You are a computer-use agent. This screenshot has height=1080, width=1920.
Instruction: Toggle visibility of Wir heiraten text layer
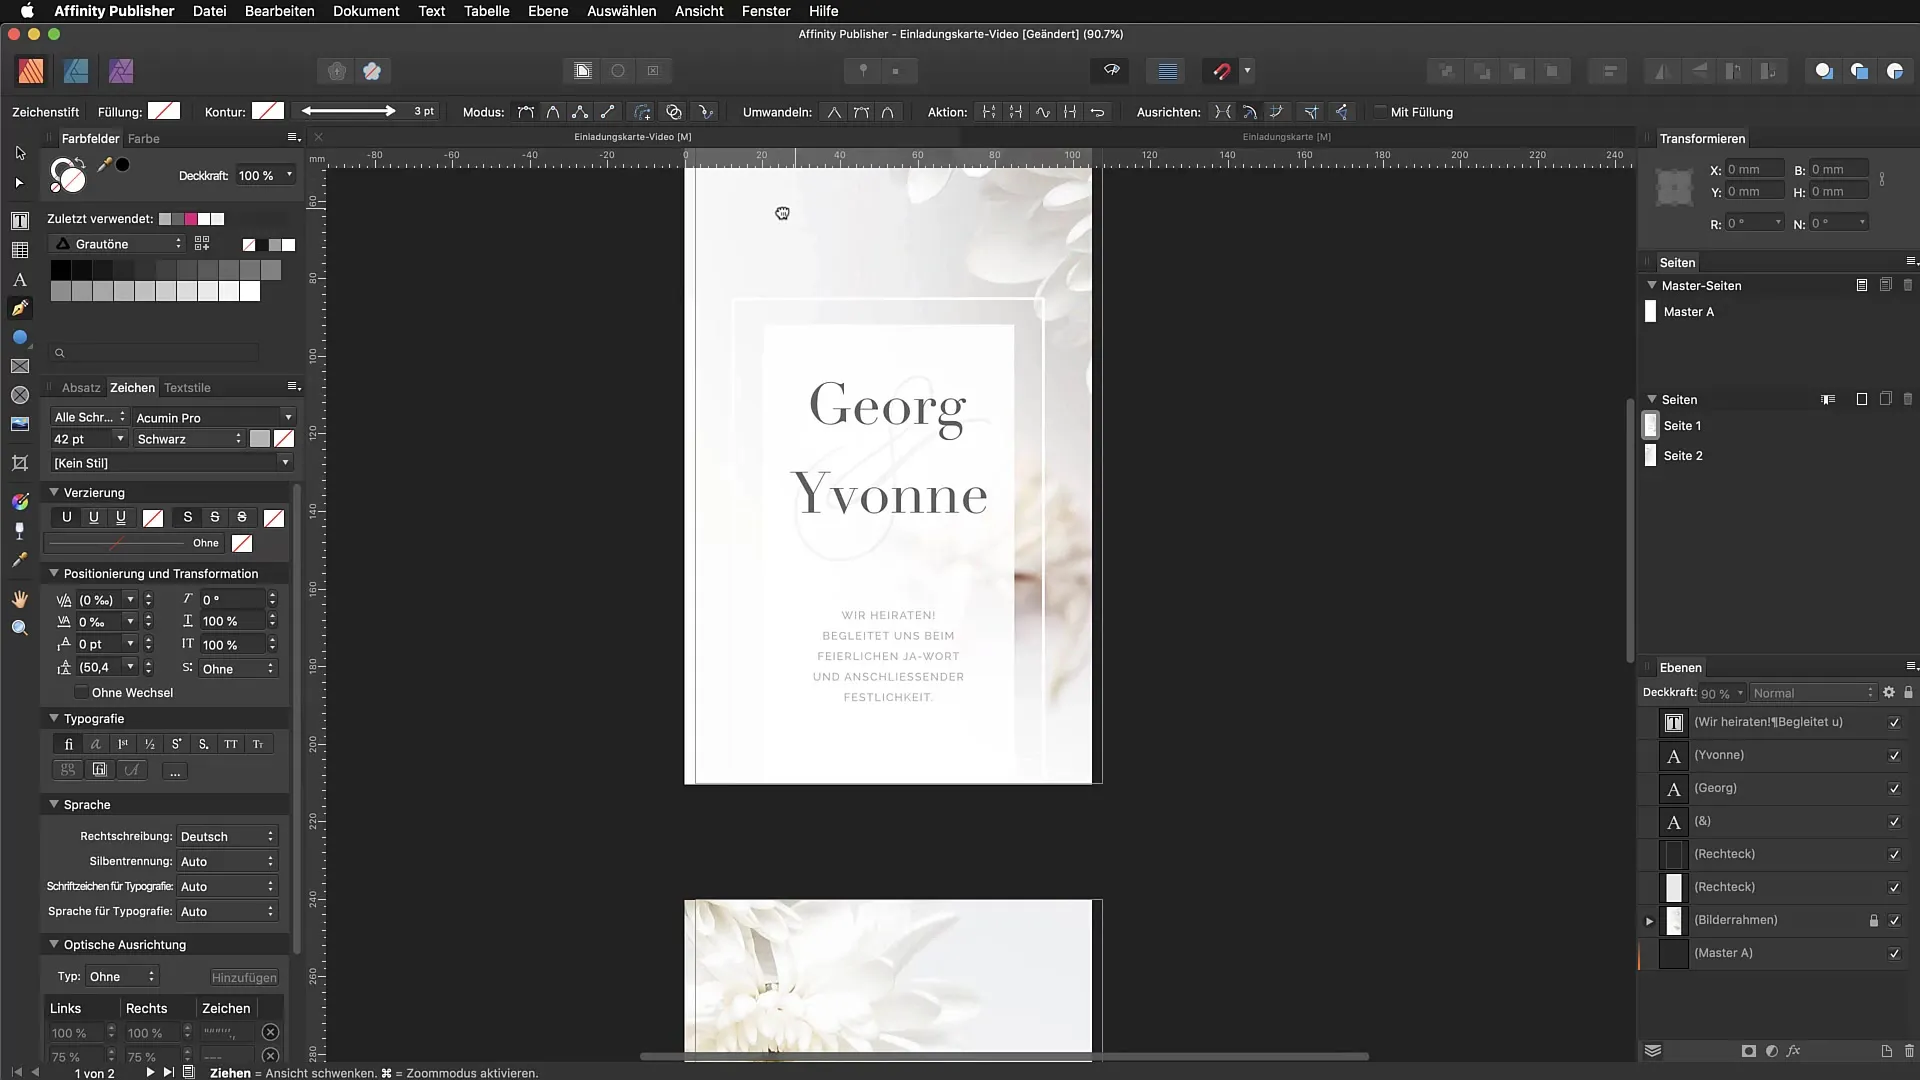[x=1894, y=723]
